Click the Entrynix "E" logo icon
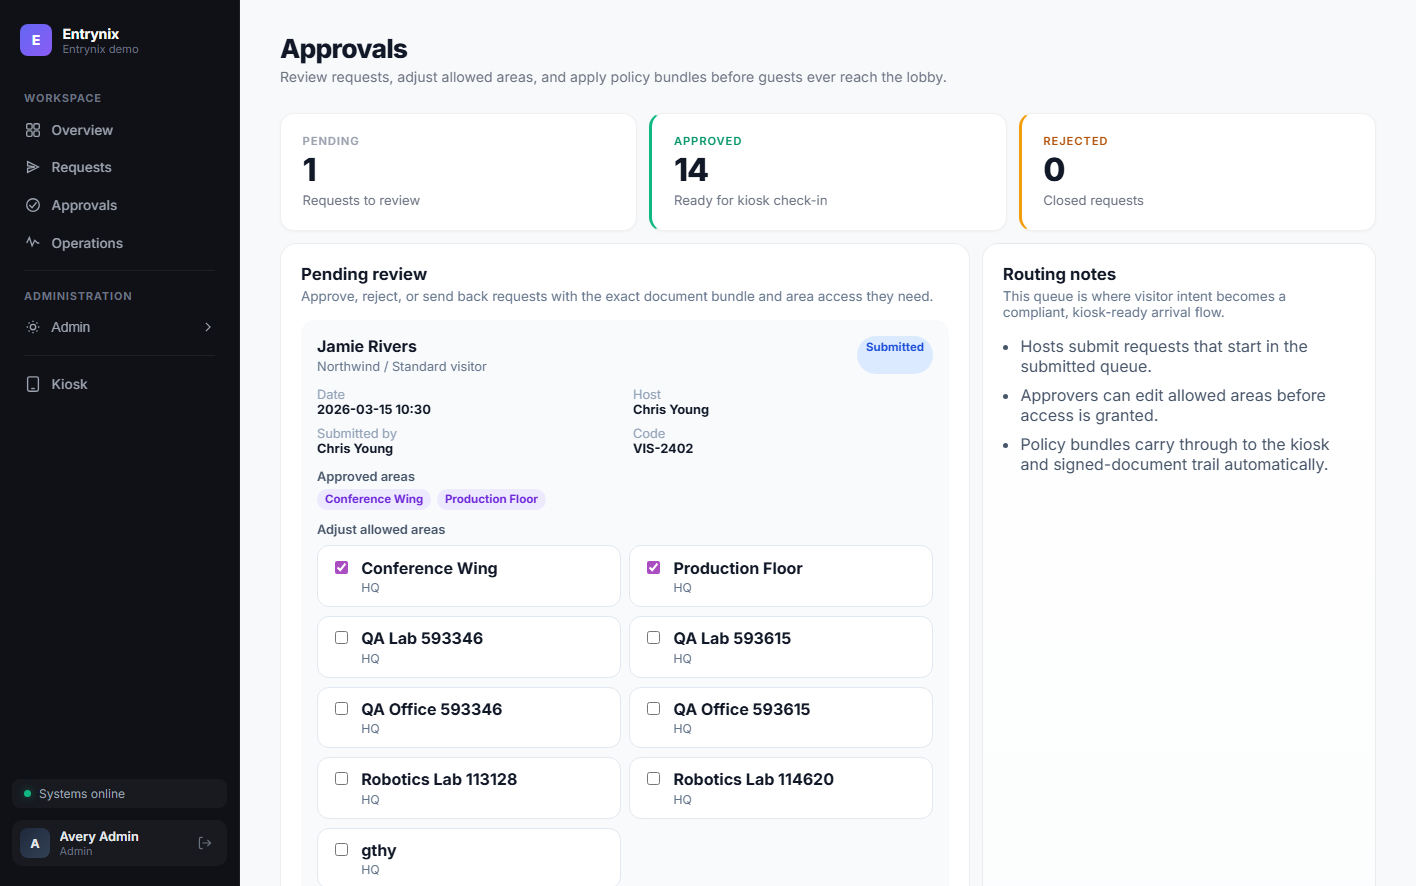This screenshot has width=1416, height=886. coord(36,40)
